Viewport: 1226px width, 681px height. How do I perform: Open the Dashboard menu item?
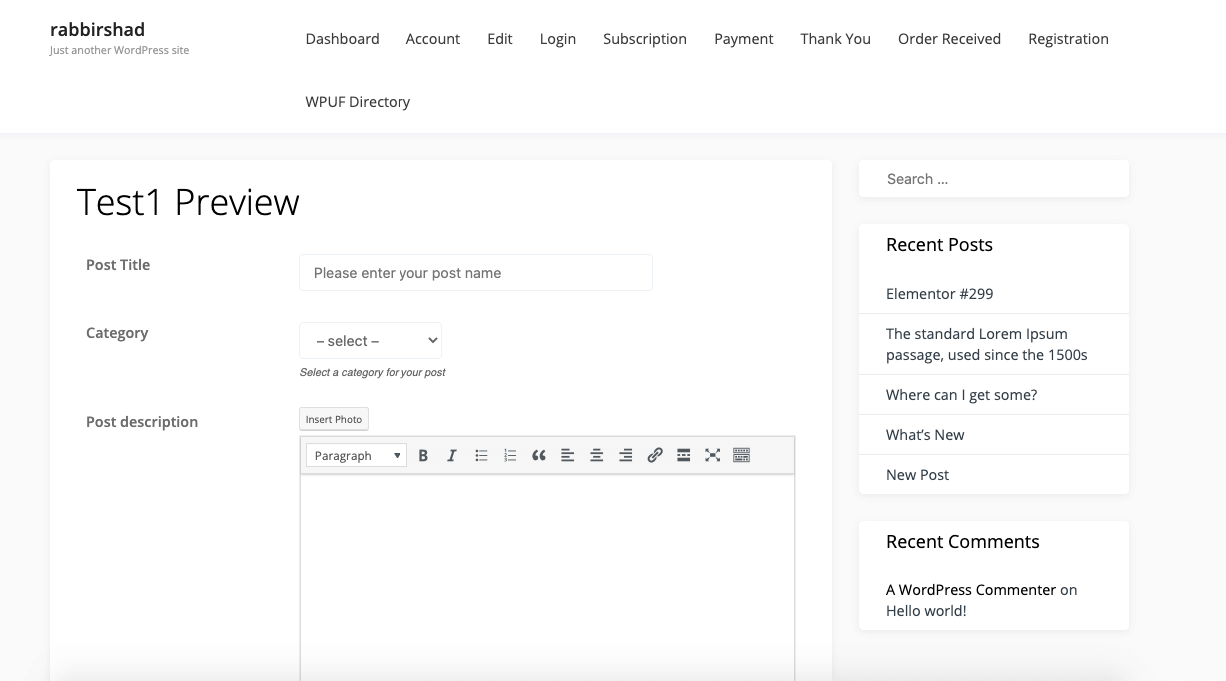(342, 38)
